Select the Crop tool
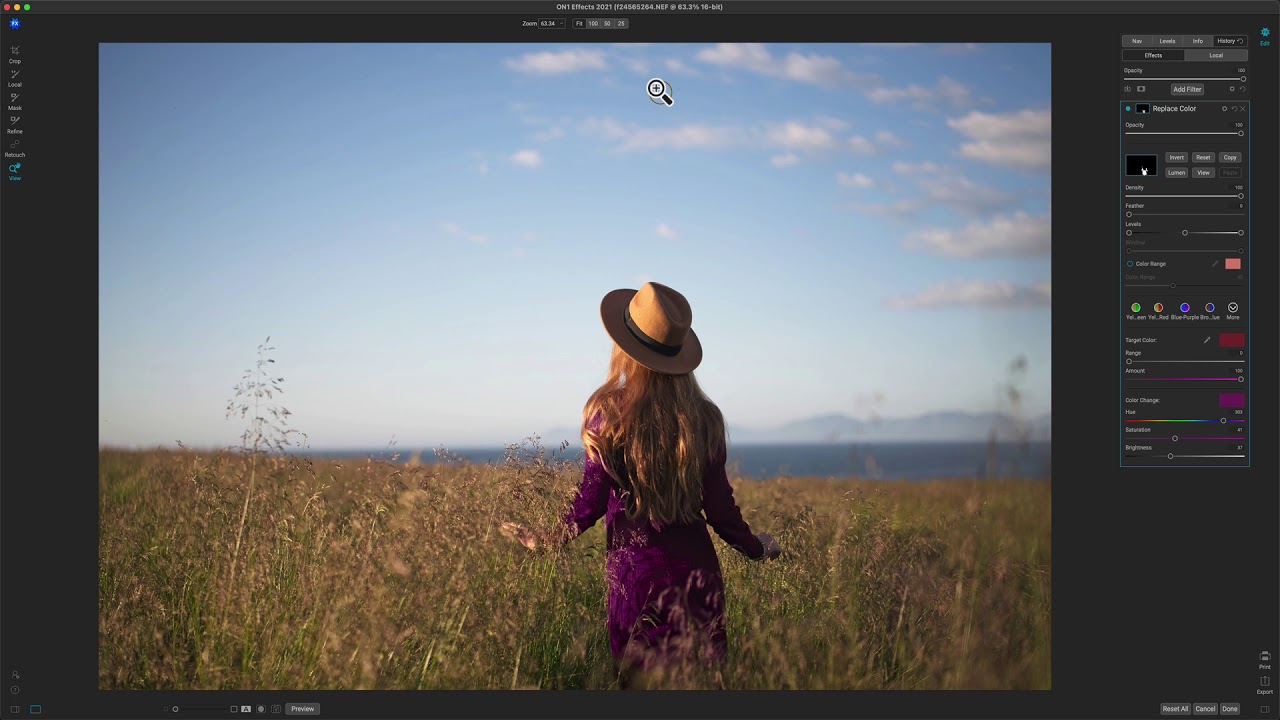Viewport: 1280px width, 720px height. pyautogui.click(x=15, y=54)
